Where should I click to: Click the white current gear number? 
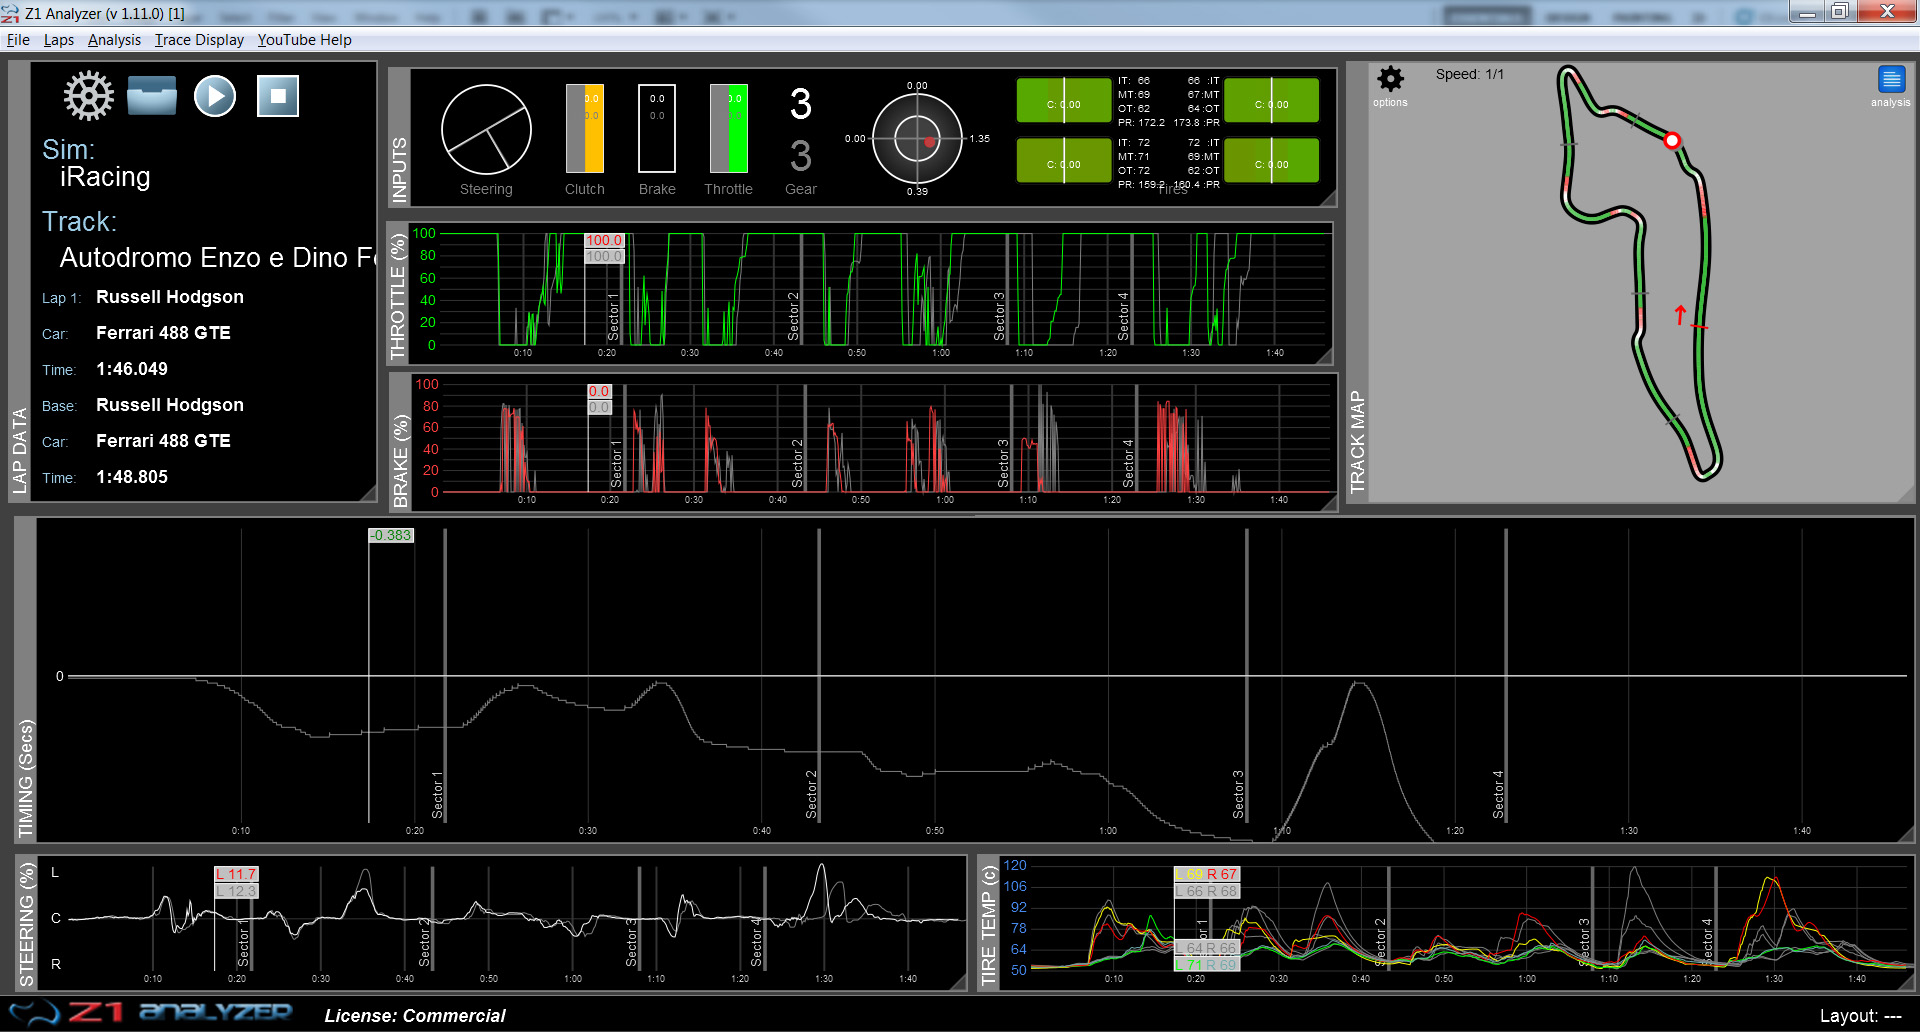tap(801, 104)
